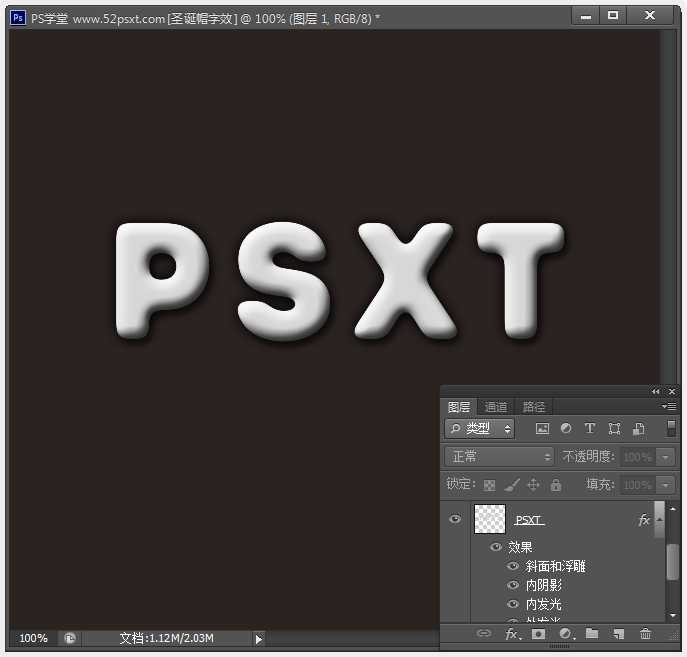Collapse PSXT layer effects list arrow
The image size is (687, 657).
coord(660,520)
